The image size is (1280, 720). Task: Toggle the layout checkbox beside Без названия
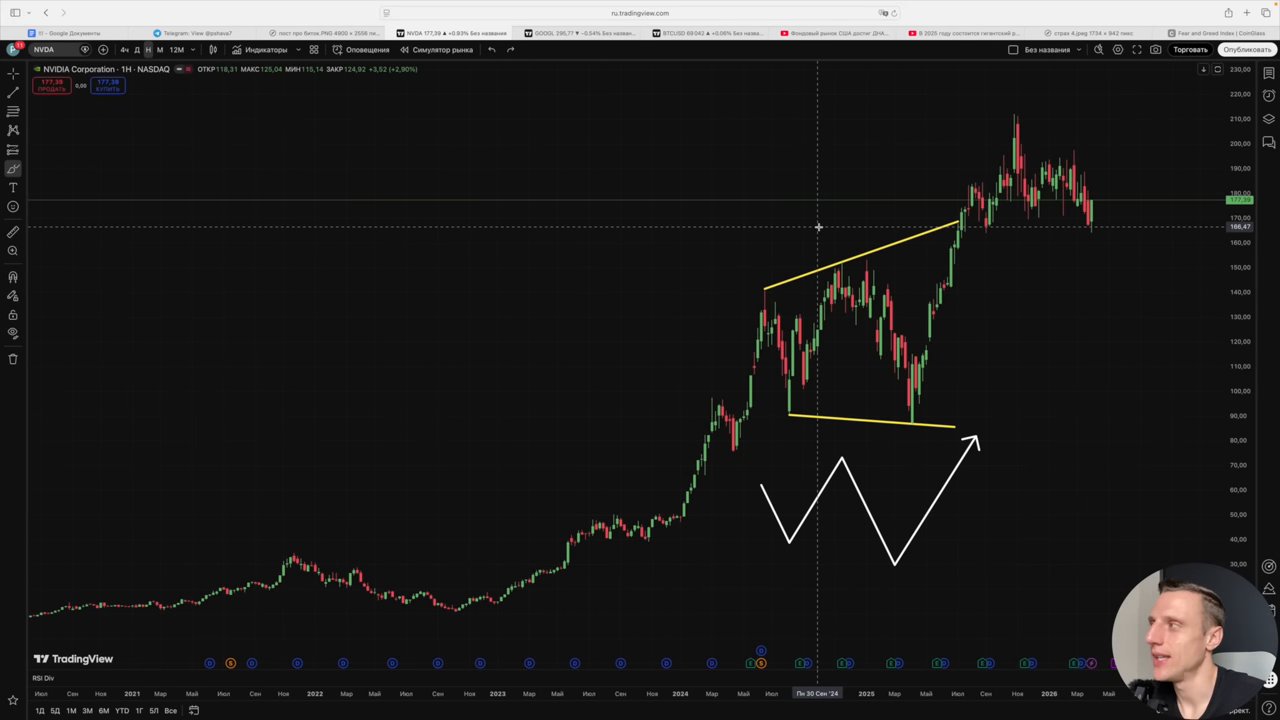tap(1013, 50)
